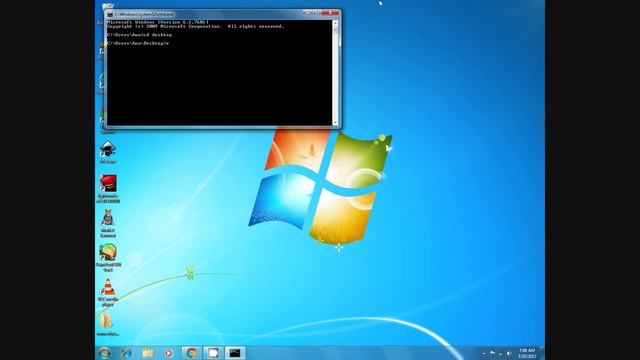Maximize the Command Prompt window
The image size is (640, 360).
pos(316,13)
